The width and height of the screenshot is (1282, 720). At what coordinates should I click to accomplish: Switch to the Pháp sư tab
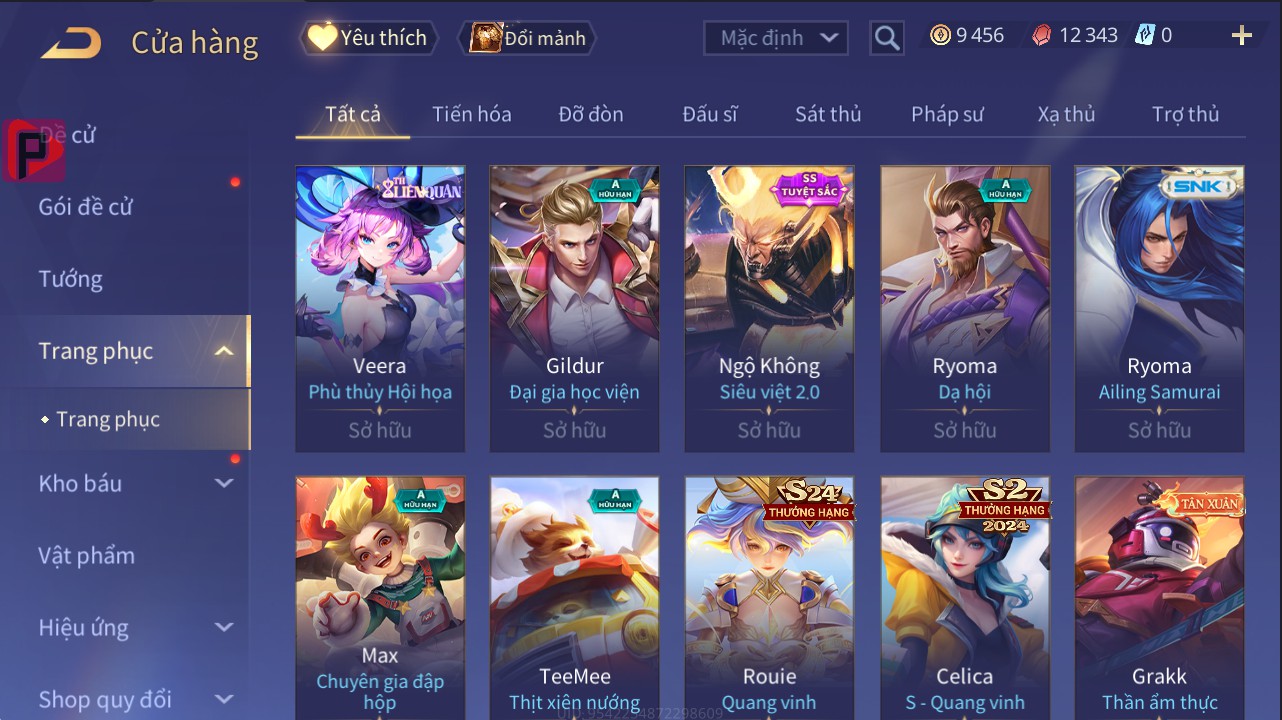[947, 114]
